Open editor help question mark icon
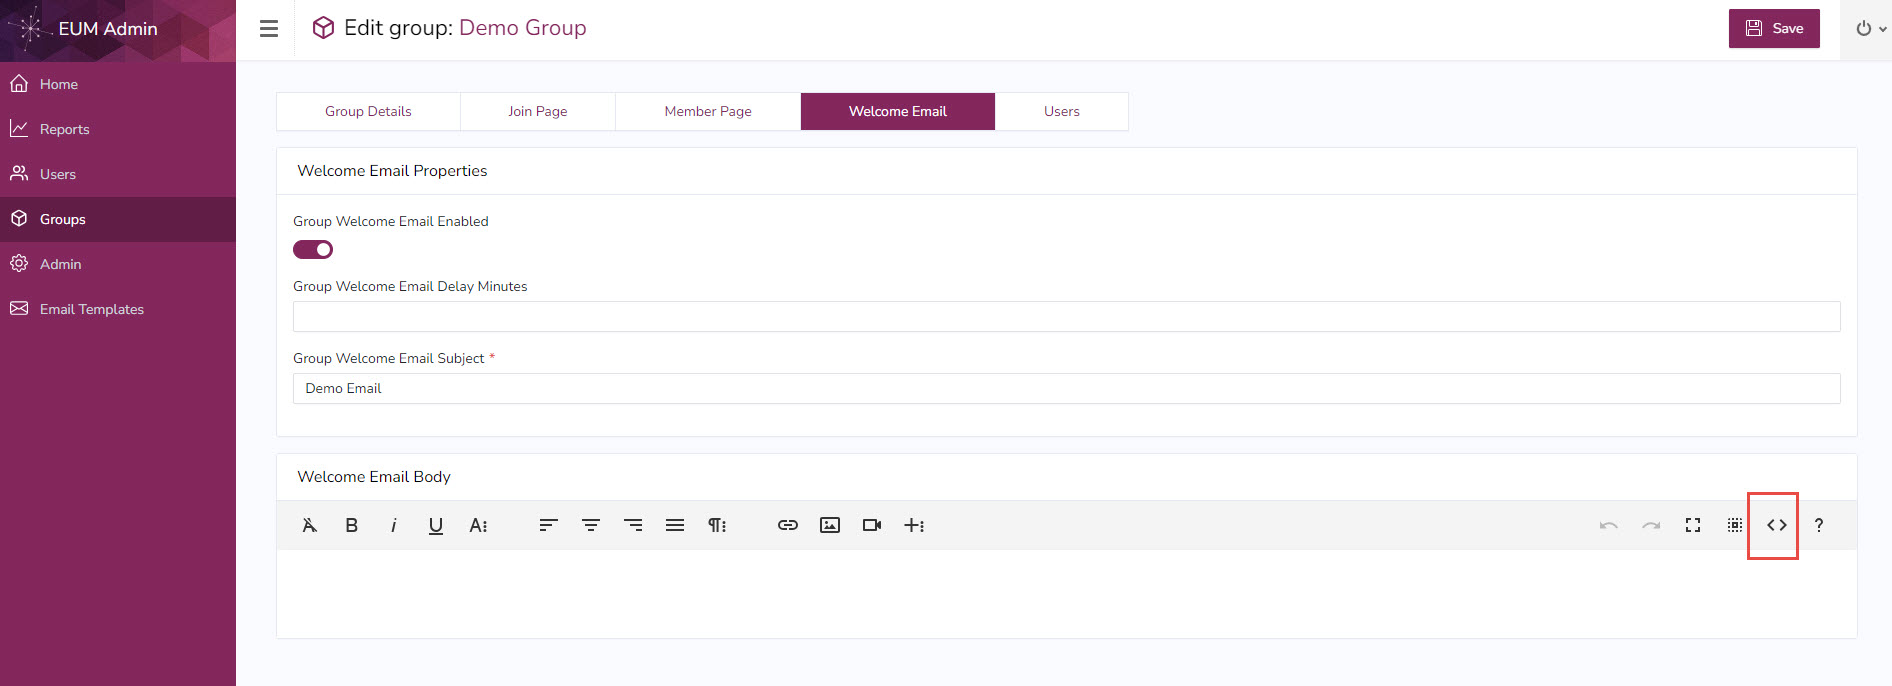This screenshot has width=1892, height=686. pos(1819,525)
